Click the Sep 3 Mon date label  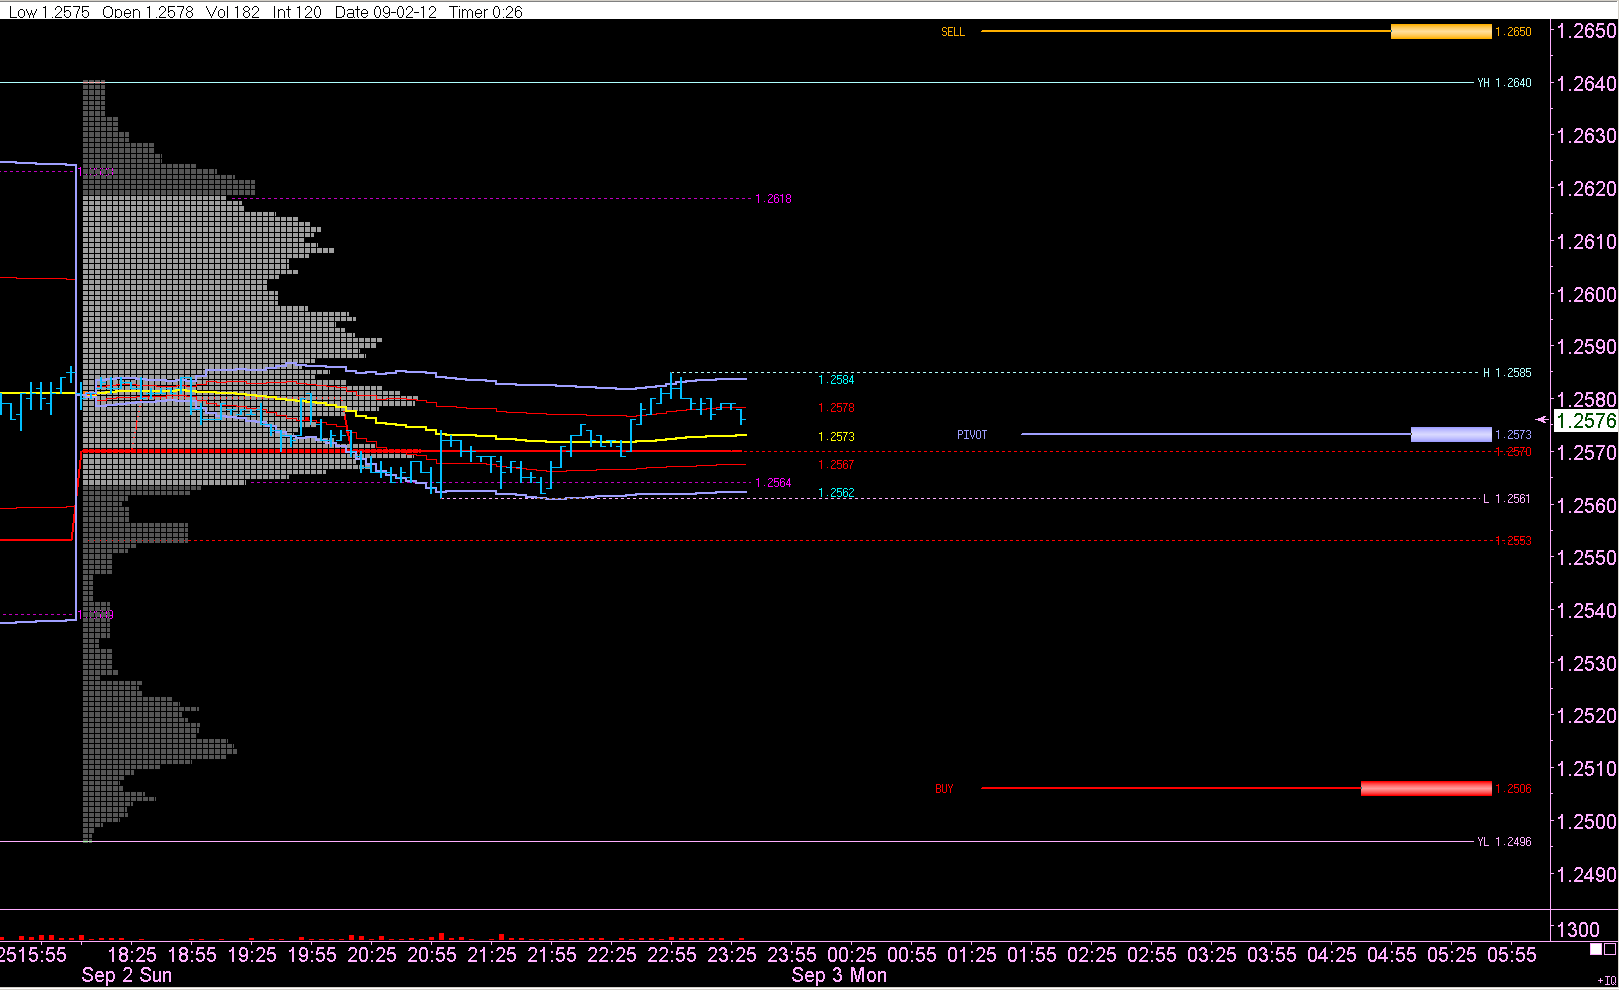pyautogui.click(x=839, y=975)
